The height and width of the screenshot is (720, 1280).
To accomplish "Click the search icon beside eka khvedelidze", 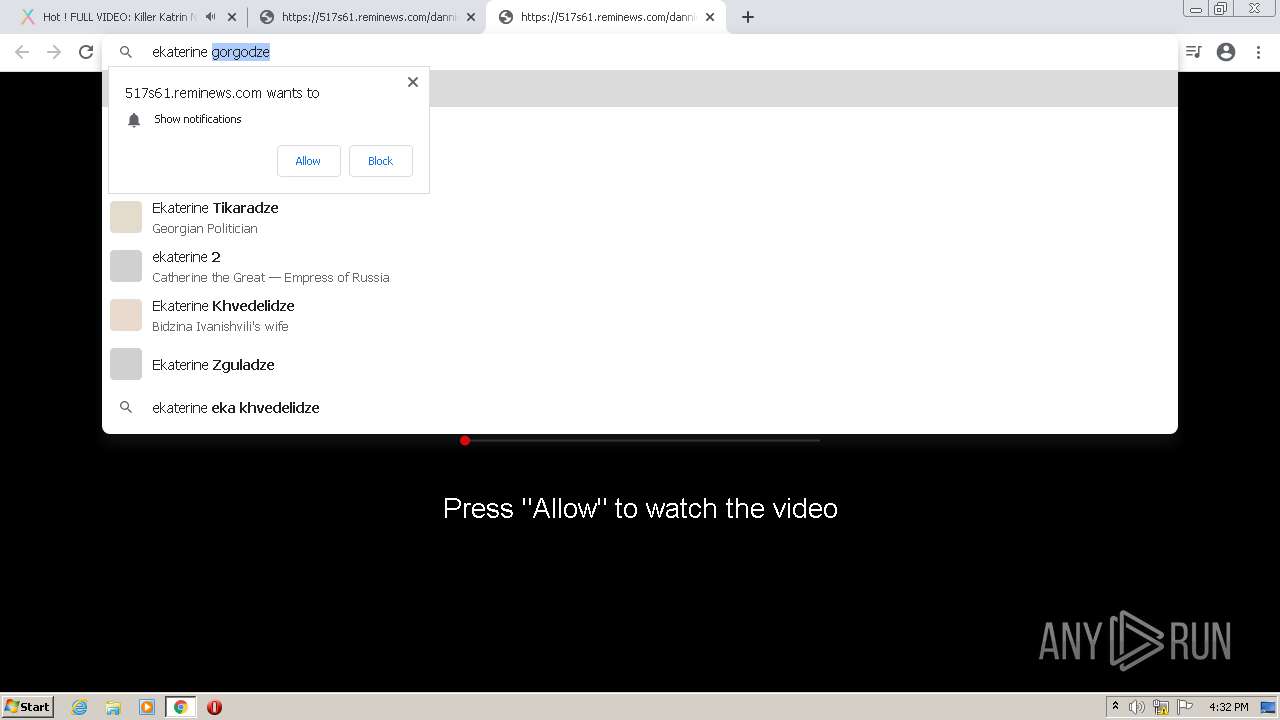I will pyautogui.click(x=126, y=408).
